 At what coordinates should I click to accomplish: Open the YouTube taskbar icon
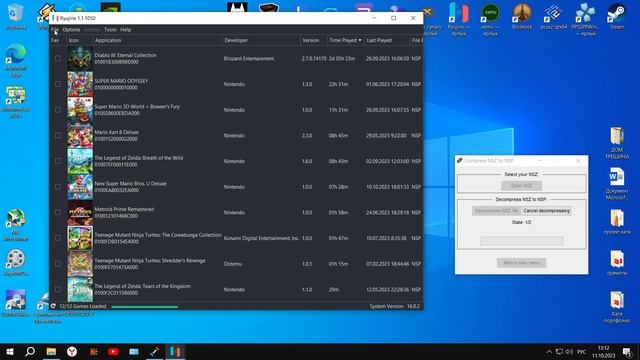click(x=113, y=351)
